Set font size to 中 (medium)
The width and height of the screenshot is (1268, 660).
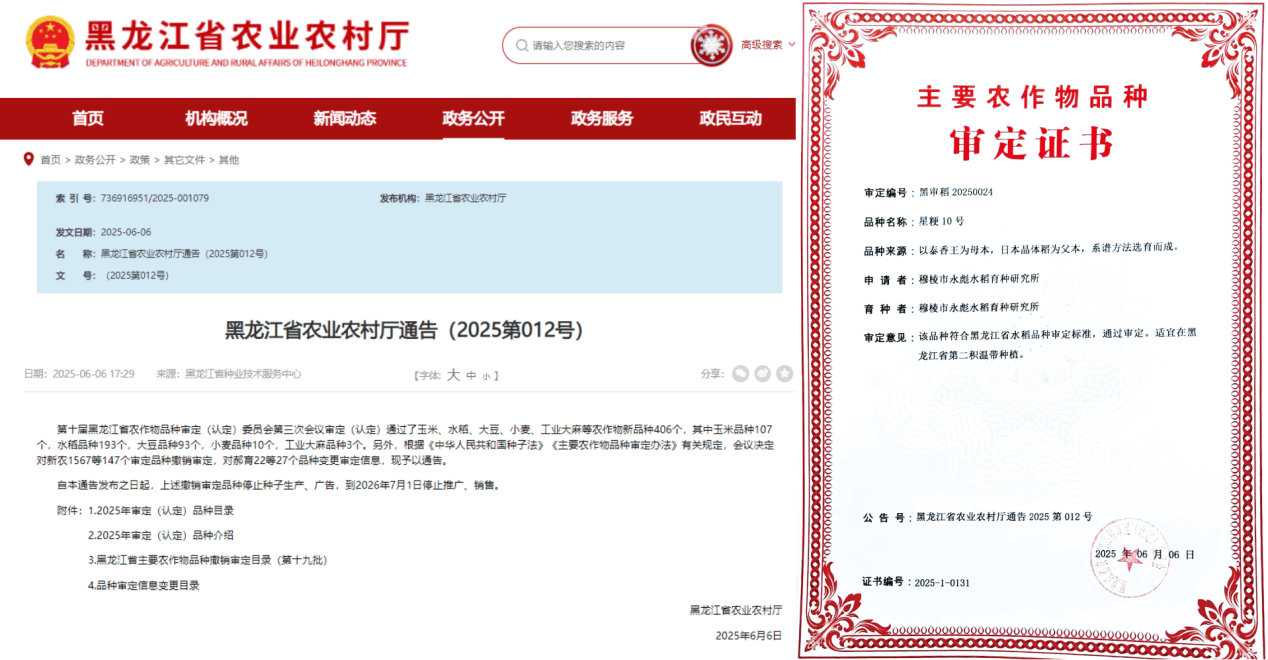tap(471, 375)
